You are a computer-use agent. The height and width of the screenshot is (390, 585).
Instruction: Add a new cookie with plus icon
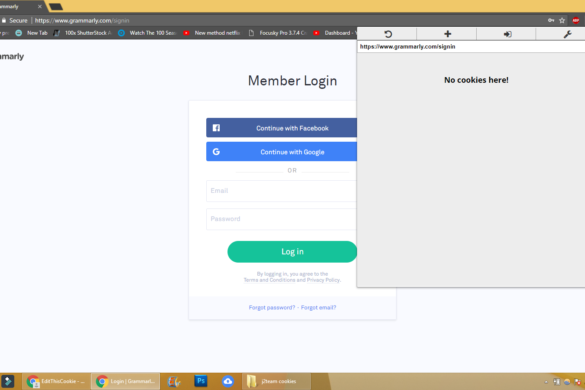pyautogui.click(x=447, y=34)
